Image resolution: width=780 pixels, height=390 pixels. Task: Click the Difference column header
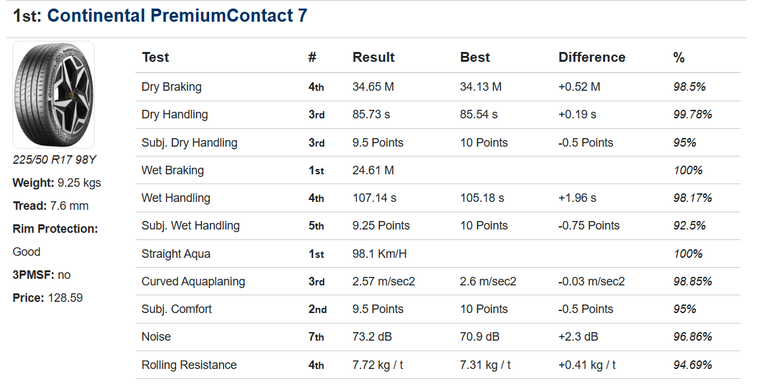point(591,57)
